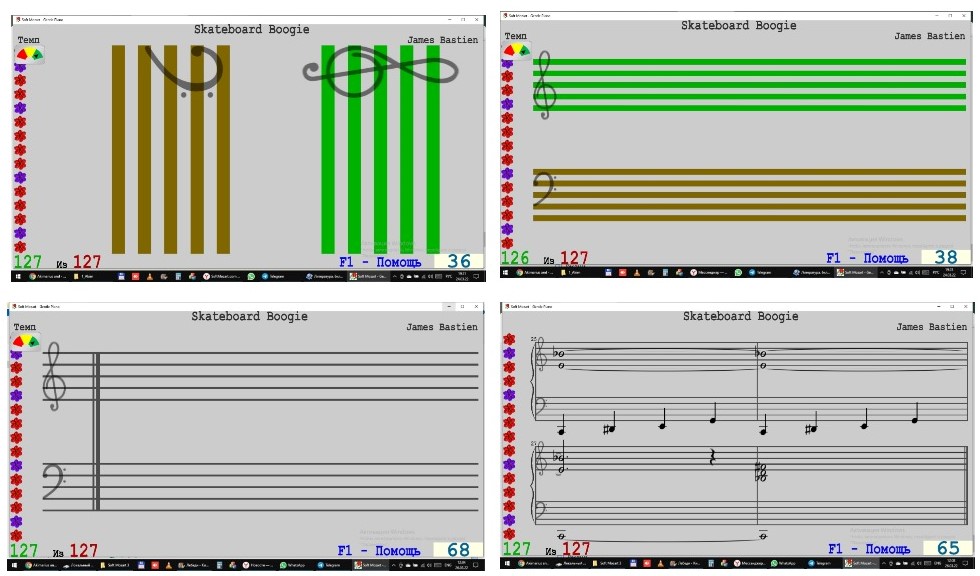Click the tempo gauge in the score-36 window
Viewport: 980px width, 576px height.
click(29, 54)
